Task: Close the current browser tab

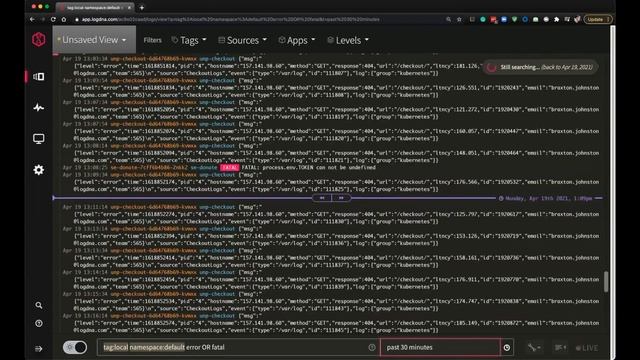Action: coord(129,7)
